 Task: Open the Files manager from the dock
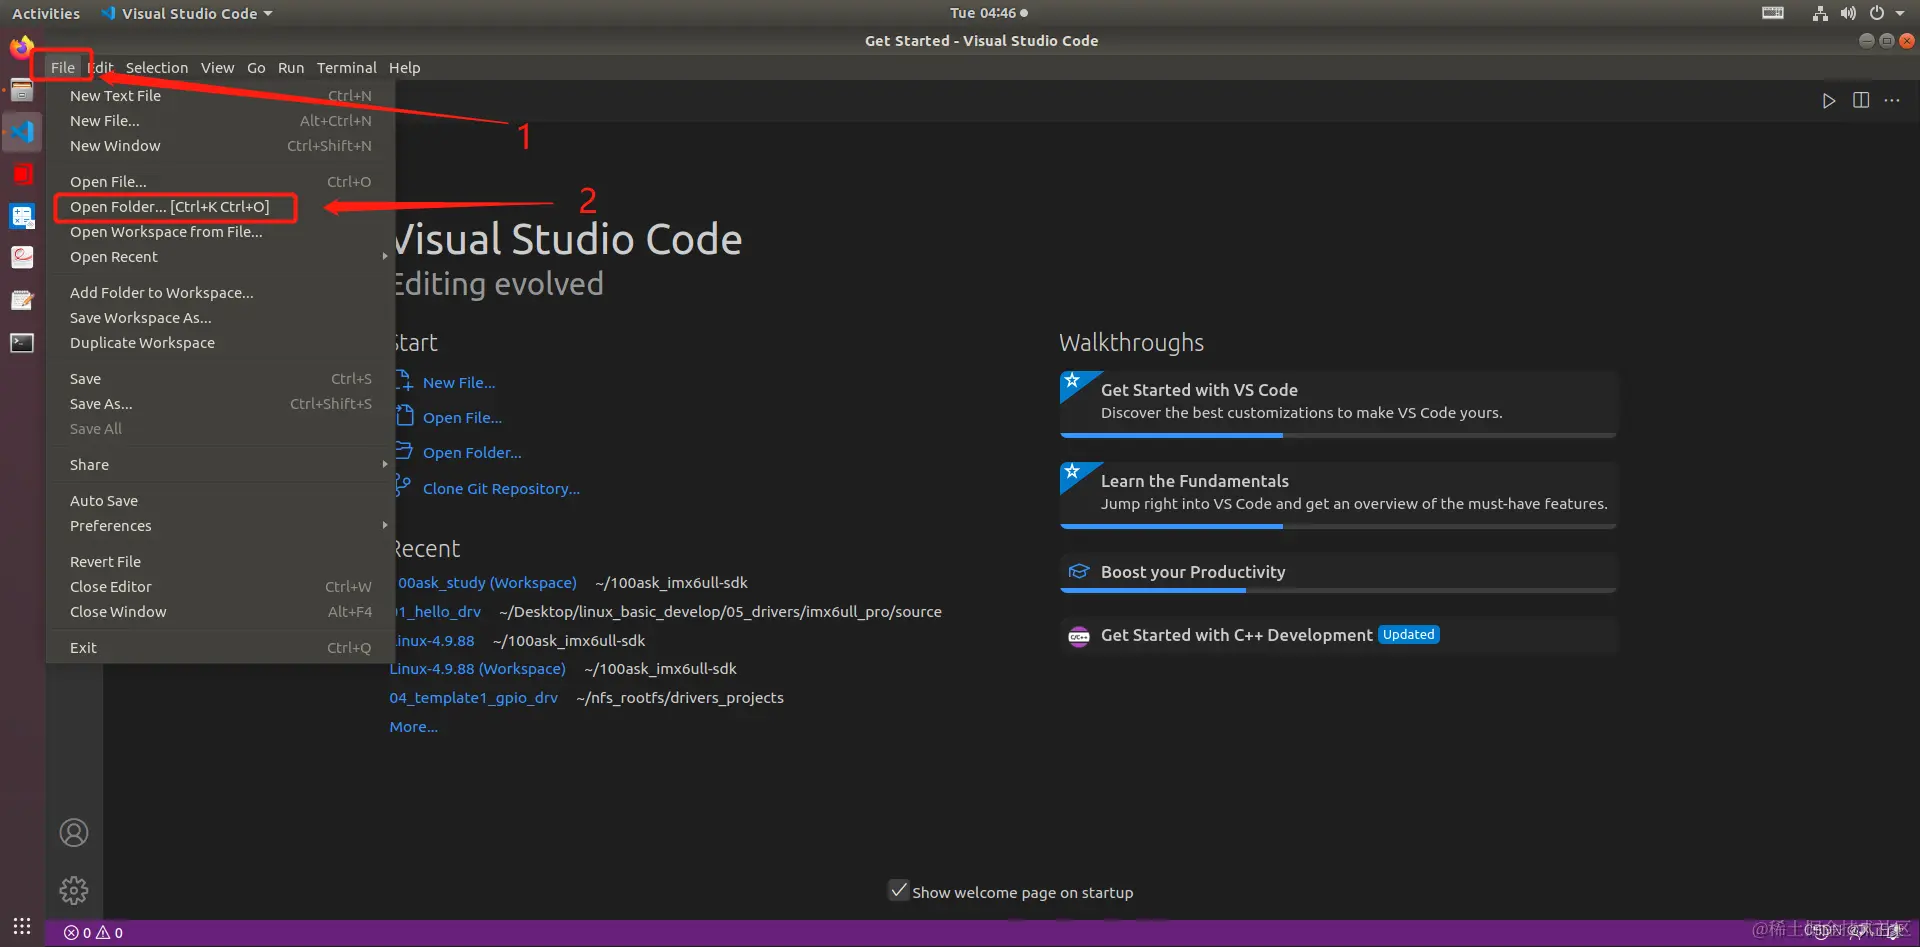[x=22, y=90]
